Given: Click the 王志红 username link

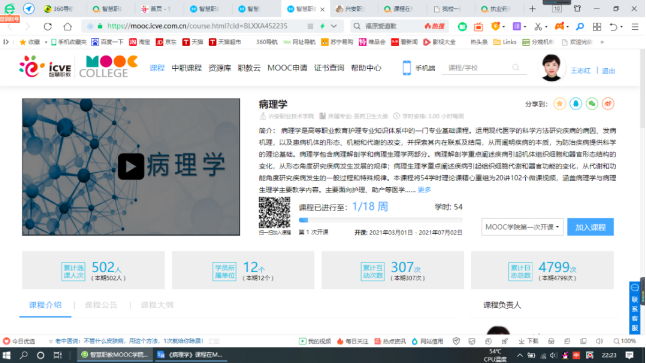Looking at the screenshot, I should (580, 71).
